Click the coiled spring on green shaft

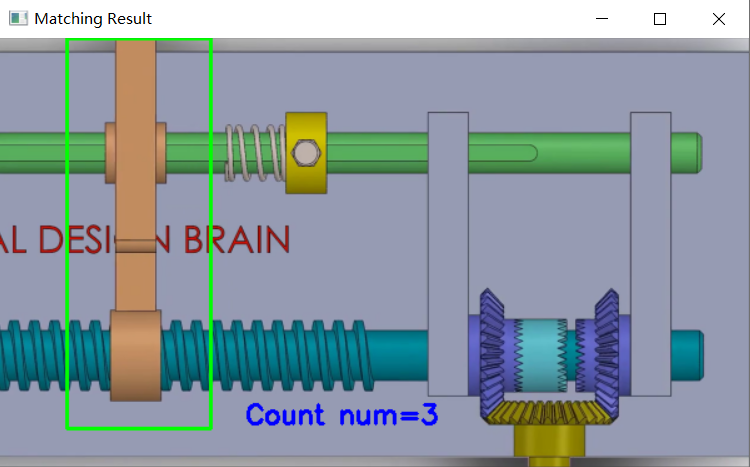pos(255,153)
